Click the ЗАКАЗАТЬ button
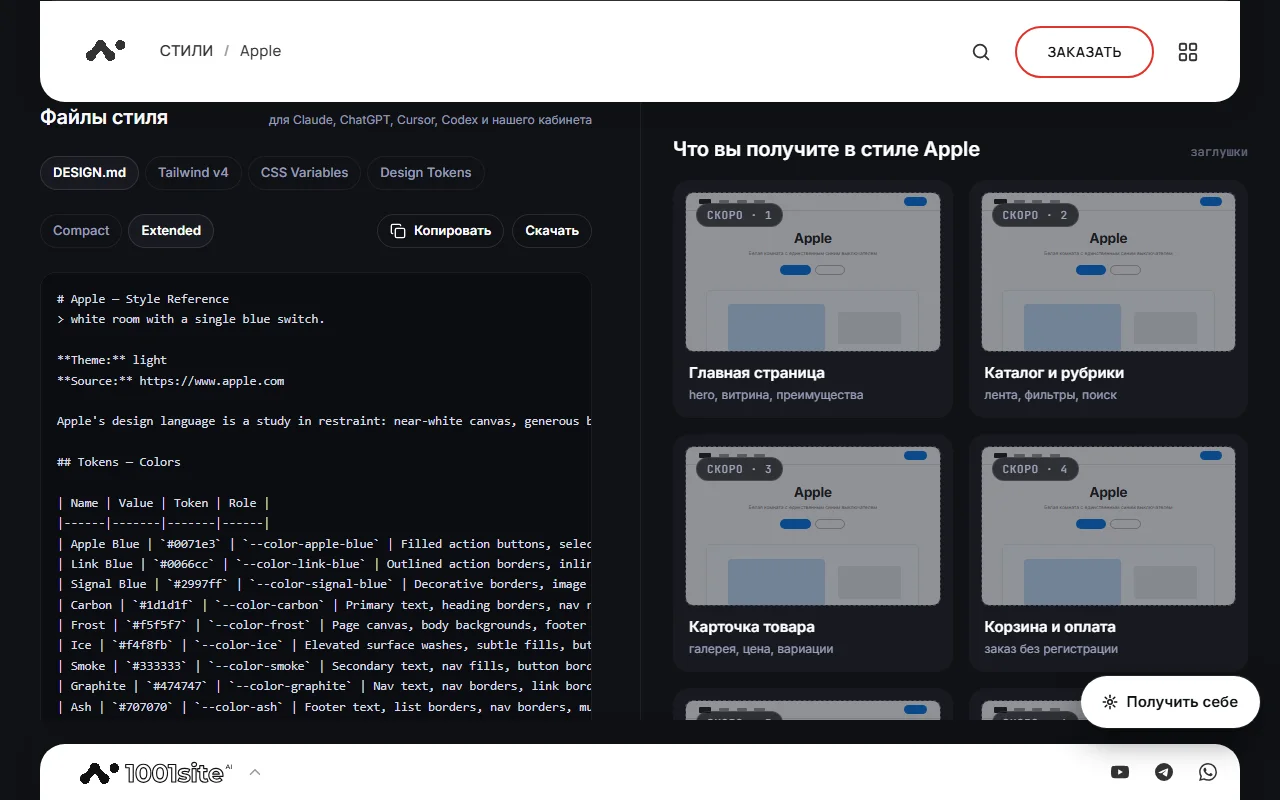The image size is (1280, 800). tap(1084, 52)
